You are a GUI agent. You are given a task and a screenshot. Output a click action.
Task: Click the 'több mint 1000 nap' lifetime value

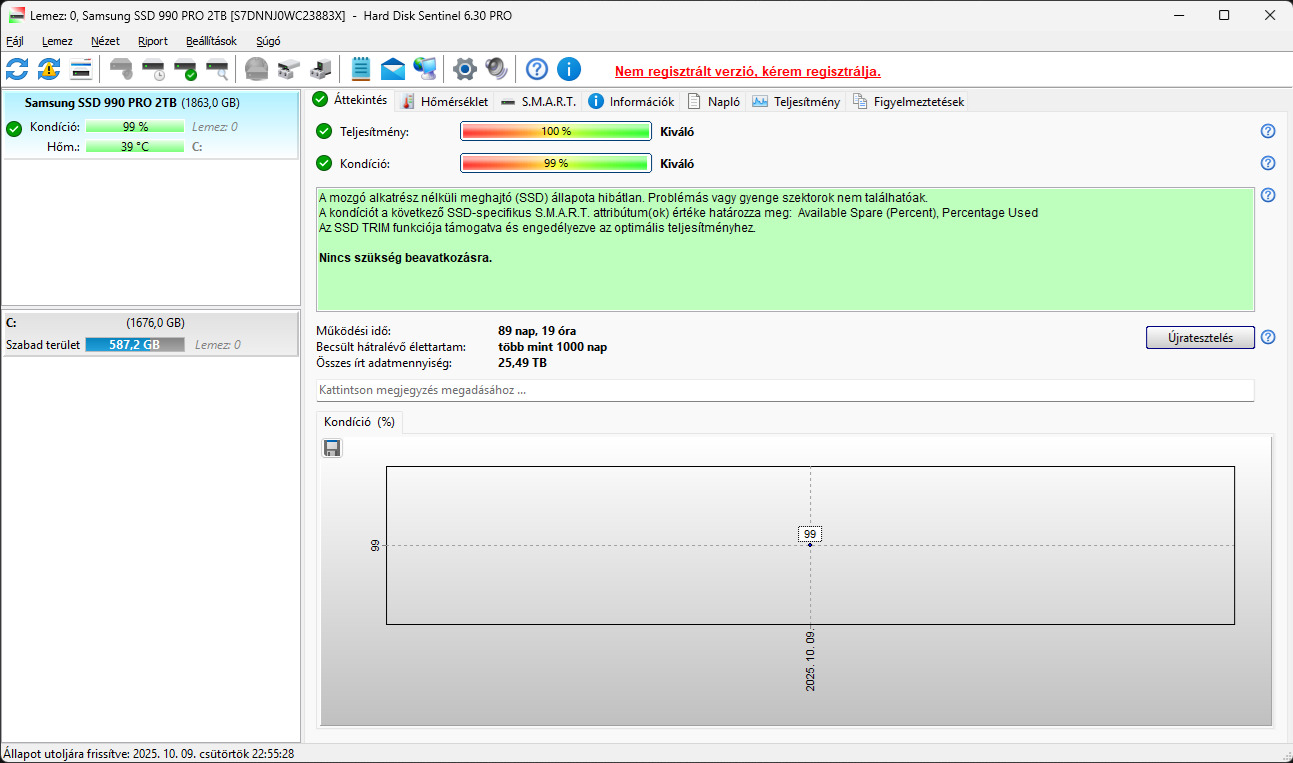click(x=552, y=346)
